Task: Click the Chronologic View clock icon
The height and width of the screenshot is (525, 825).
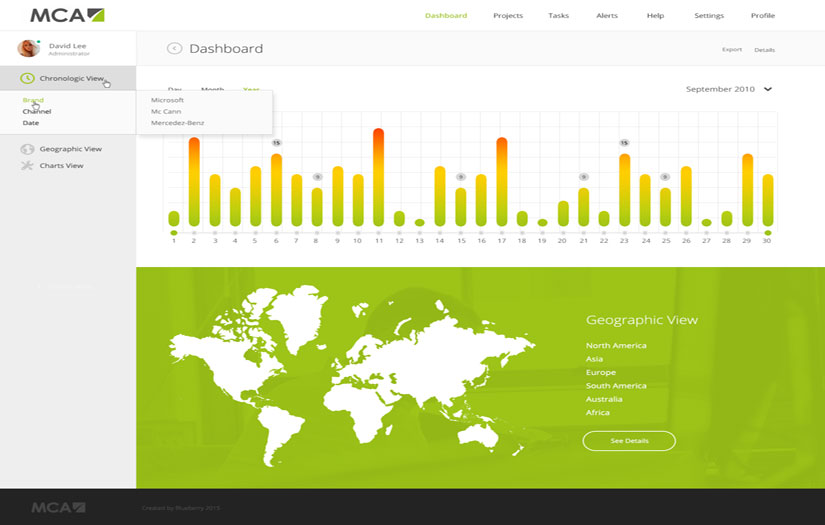Action: 27,78
